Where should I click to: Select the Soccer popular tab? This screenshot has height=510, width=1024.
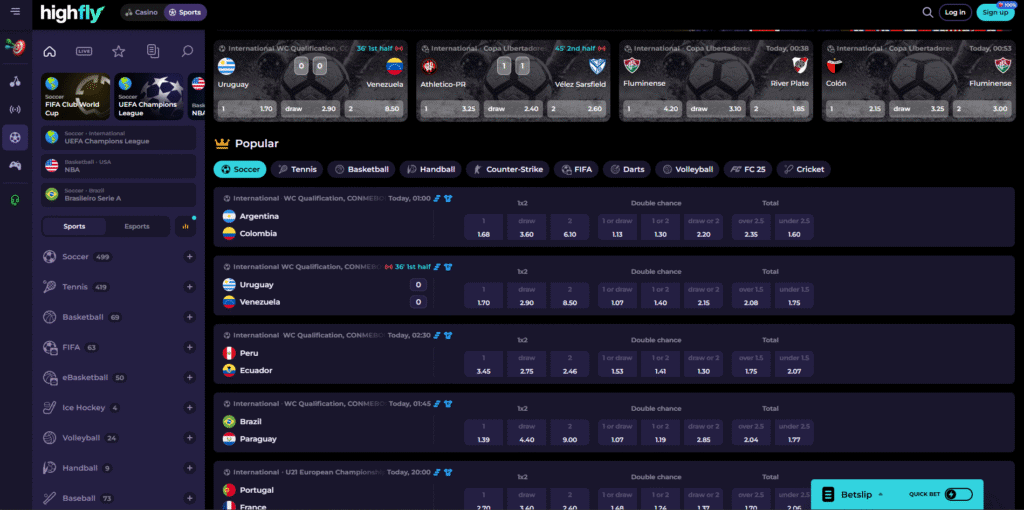240,169
